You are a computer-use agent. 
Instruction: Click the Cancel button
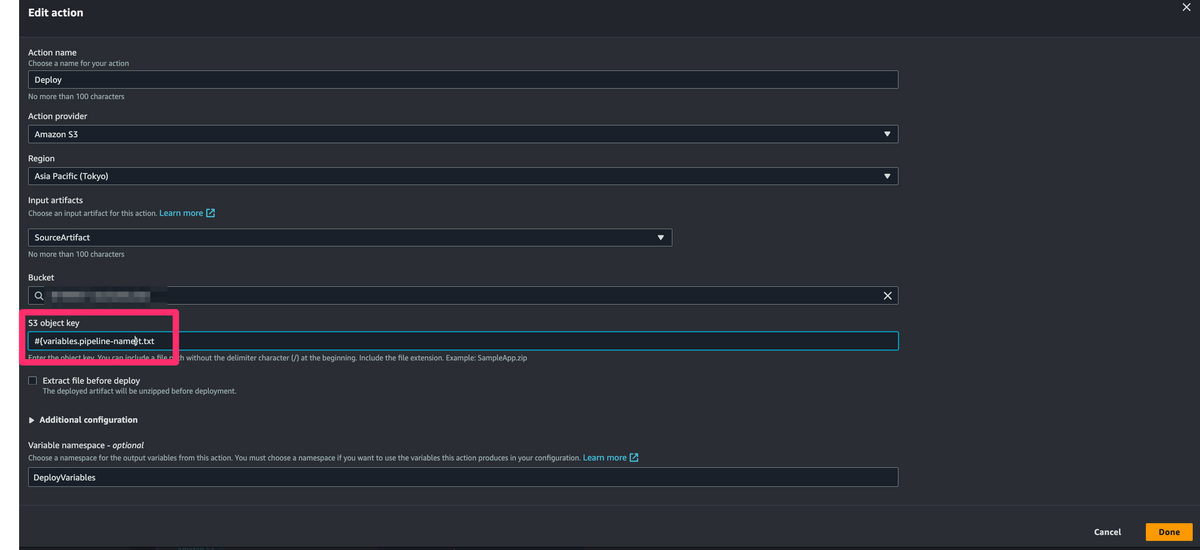1107,532
